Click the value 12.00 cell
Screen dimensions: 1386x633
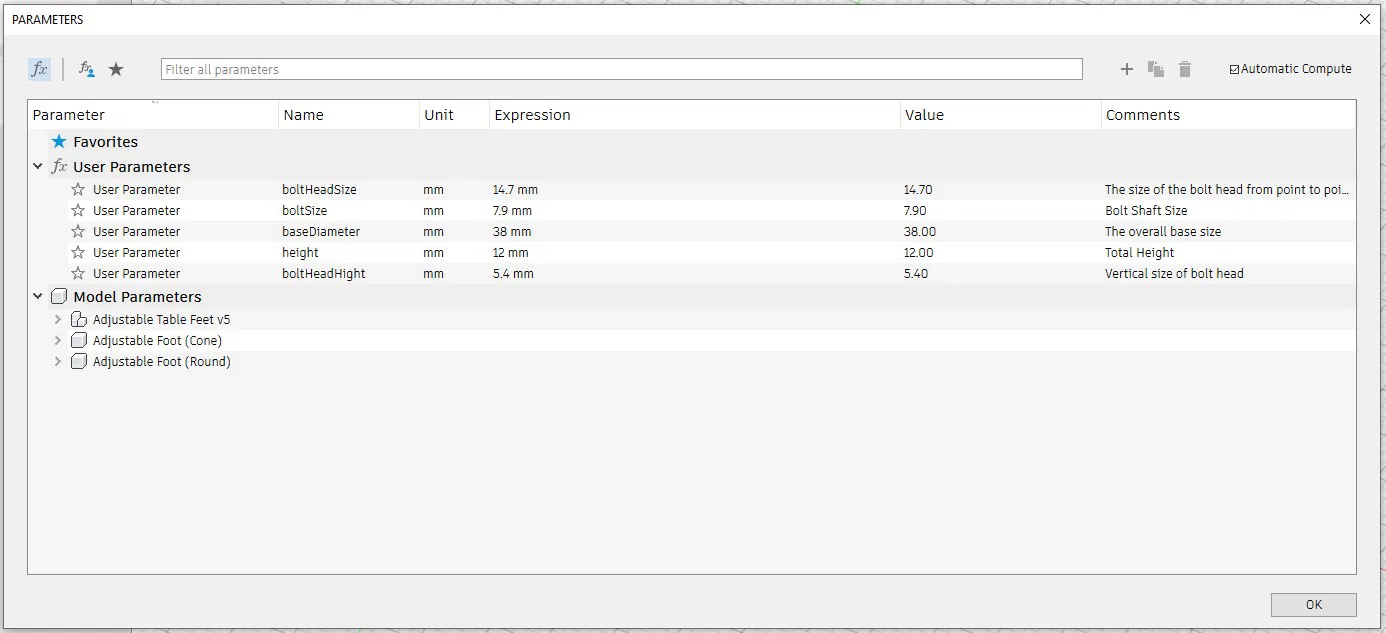click(x=918, y=252)
